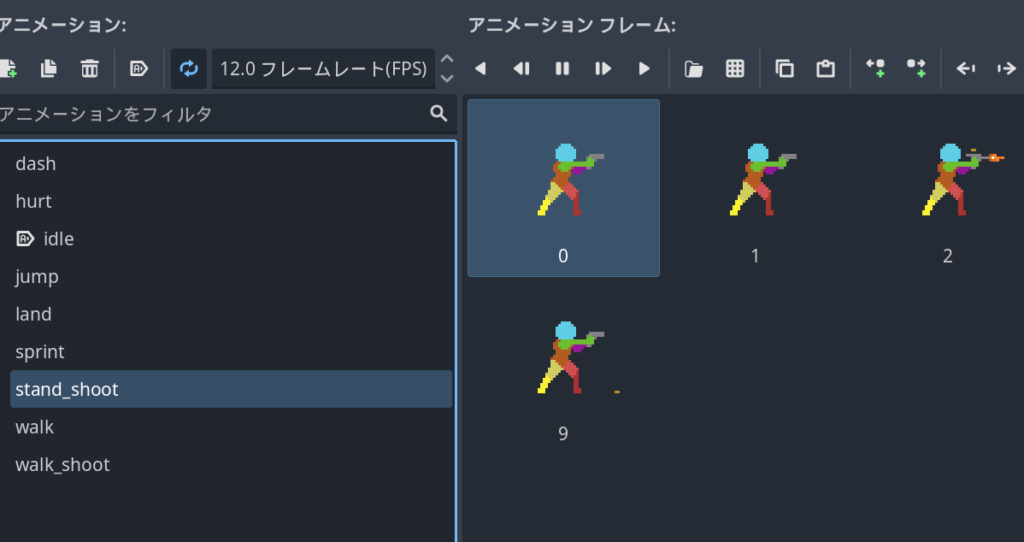The image size is (1024, 542).
Task: Select the dash animation
Action: [231, 163]
